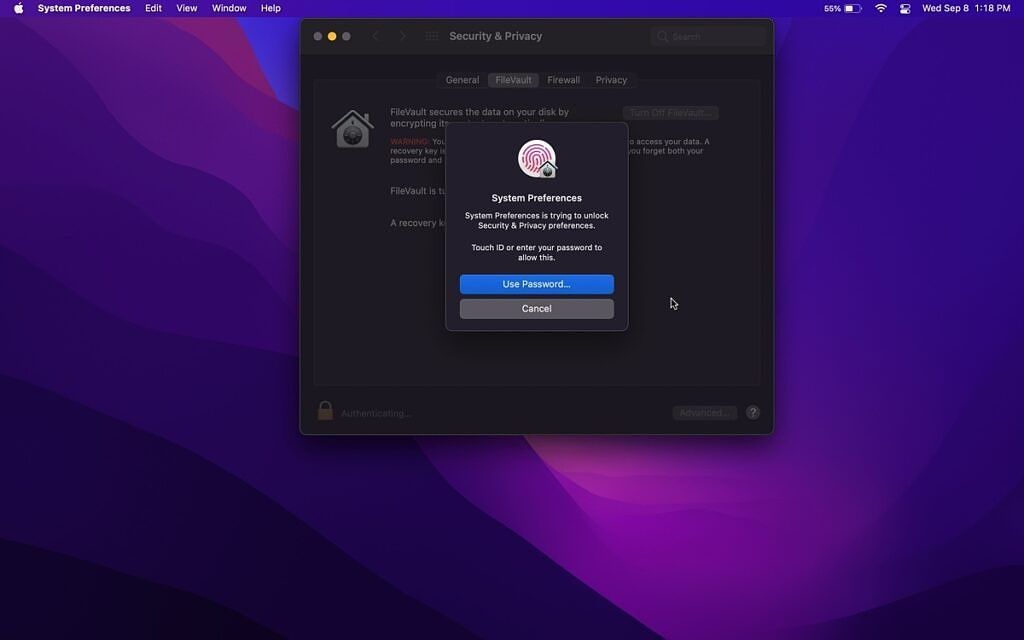1024x640 pixels.
Task: Click the FileVault house padlock icon
Action: (353, 128)
